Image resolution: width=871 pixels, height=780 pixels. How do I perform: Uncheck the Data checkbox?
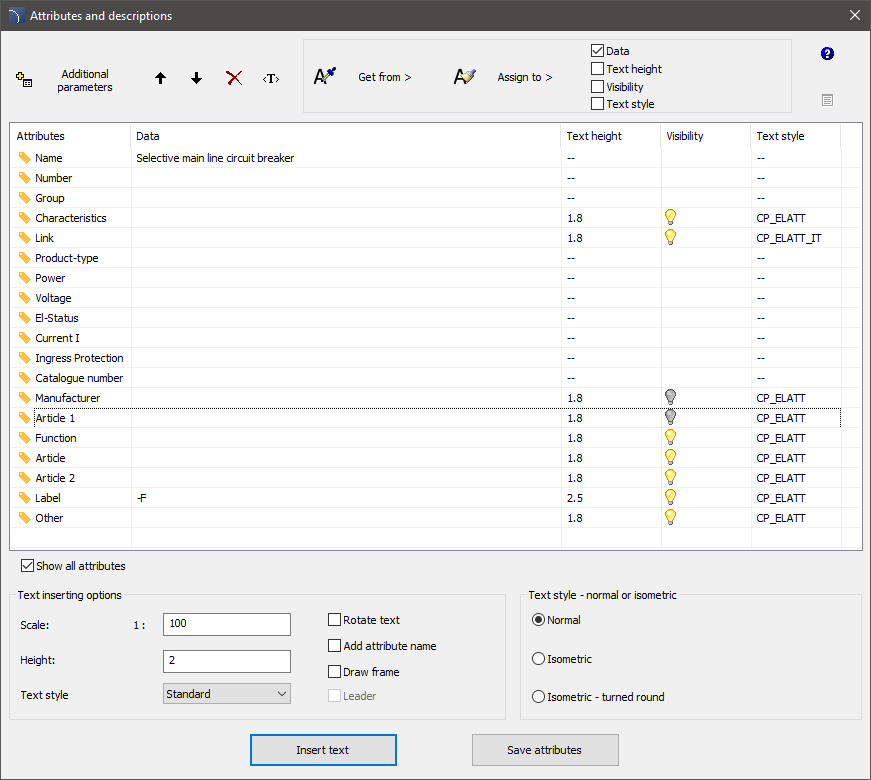[x=598, y=51]
